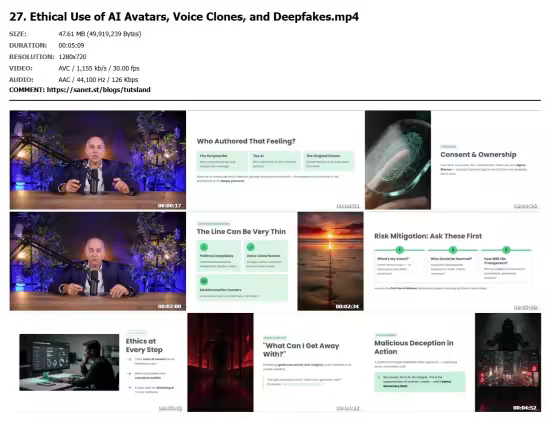Screen dimensions: 550x422
Task: Select the speaker thumbnail stamped 00:00:17
Action: point(98,160)
